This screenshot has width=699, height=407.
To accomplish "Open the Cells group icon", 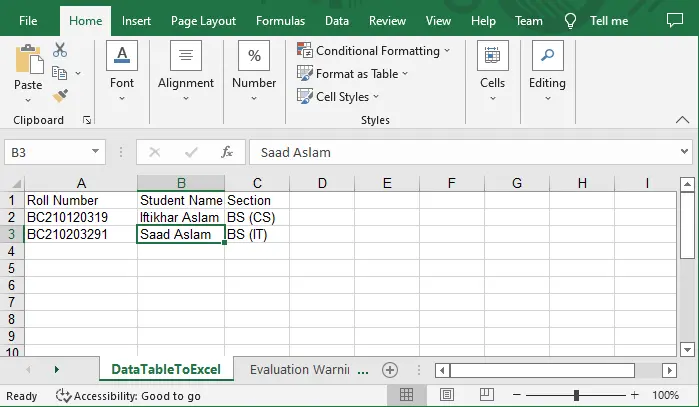I will point(493,56).
